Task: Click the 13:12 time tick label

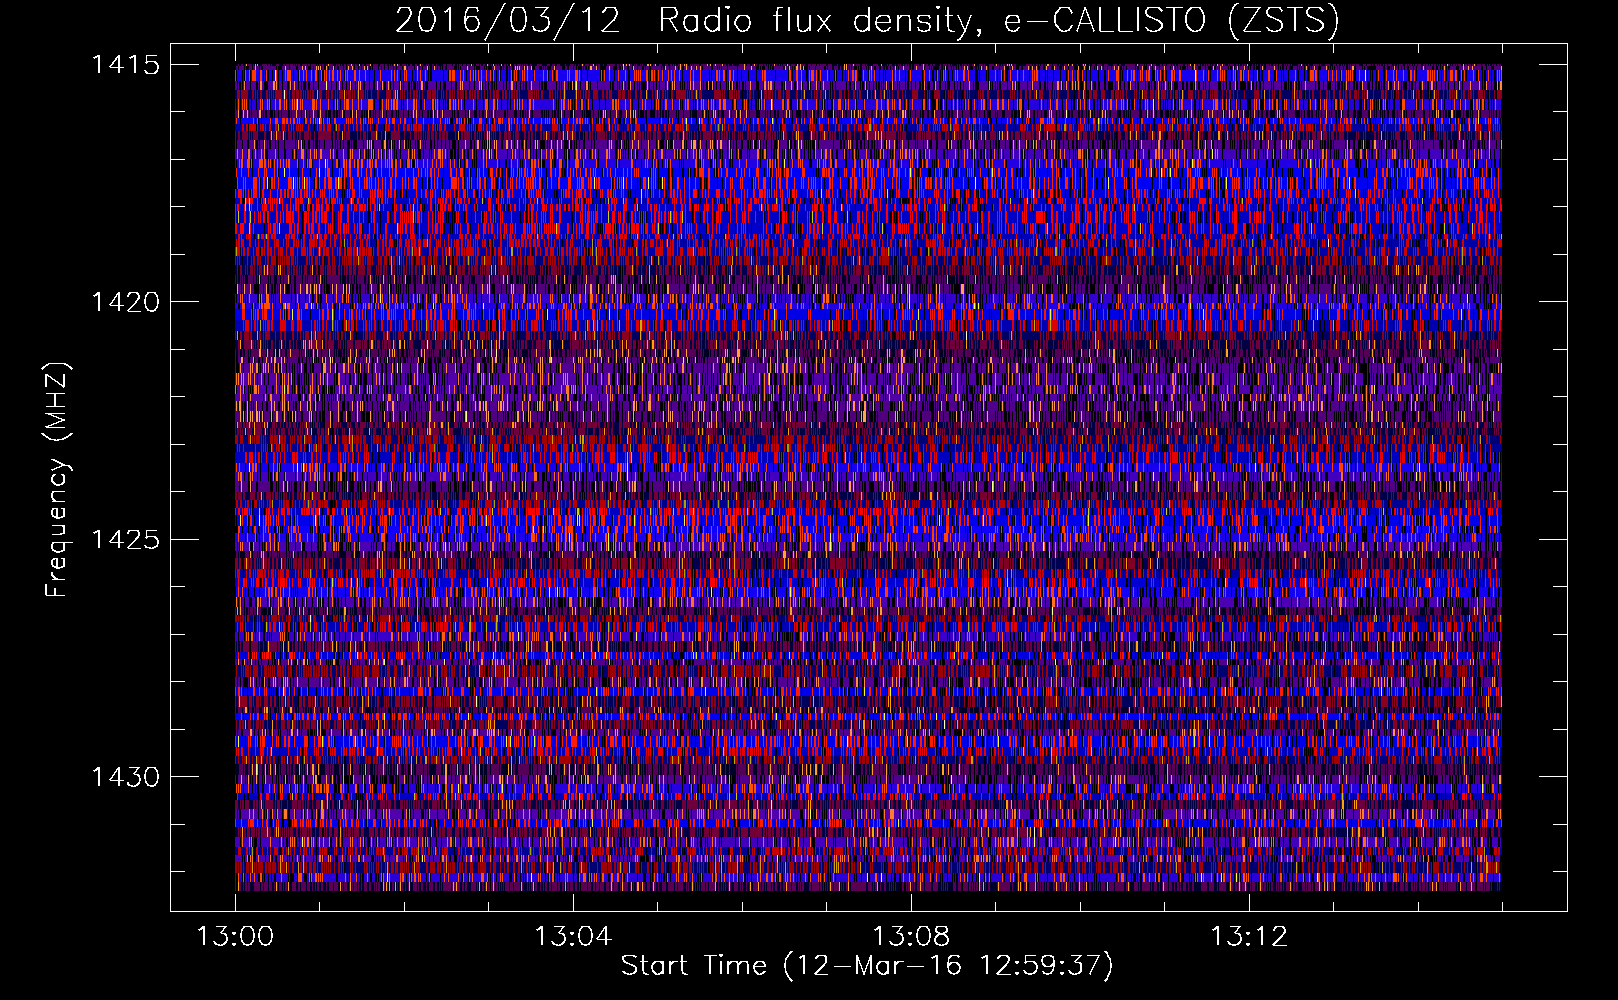Action: (1249, 937)
